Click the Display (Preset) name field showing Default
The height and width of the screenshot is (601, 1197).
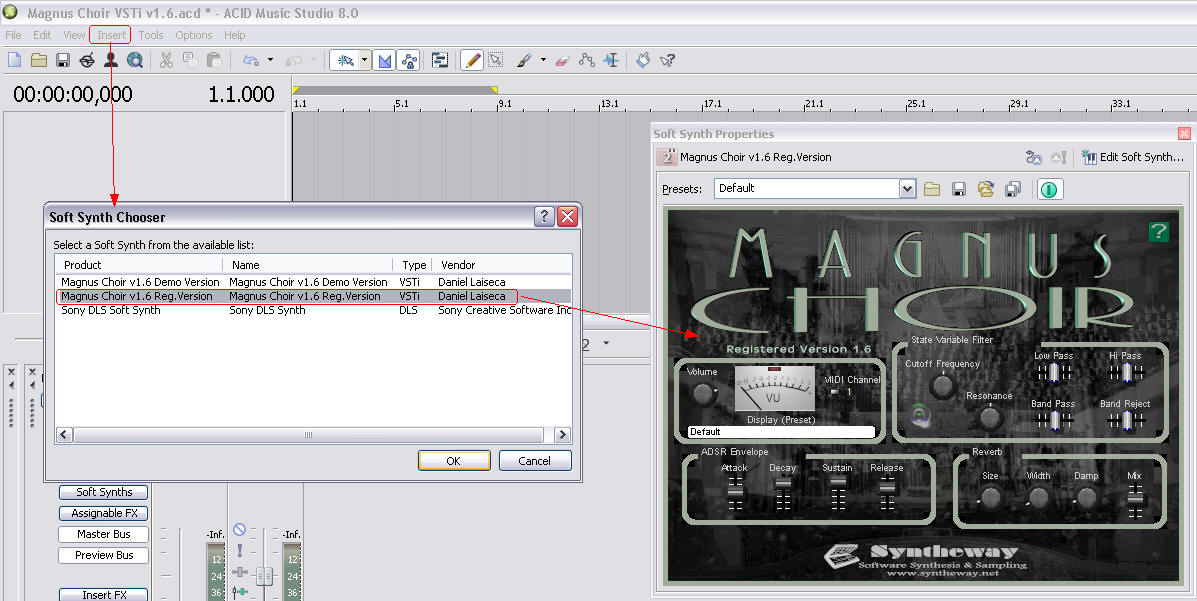click(x=781, y=431)
